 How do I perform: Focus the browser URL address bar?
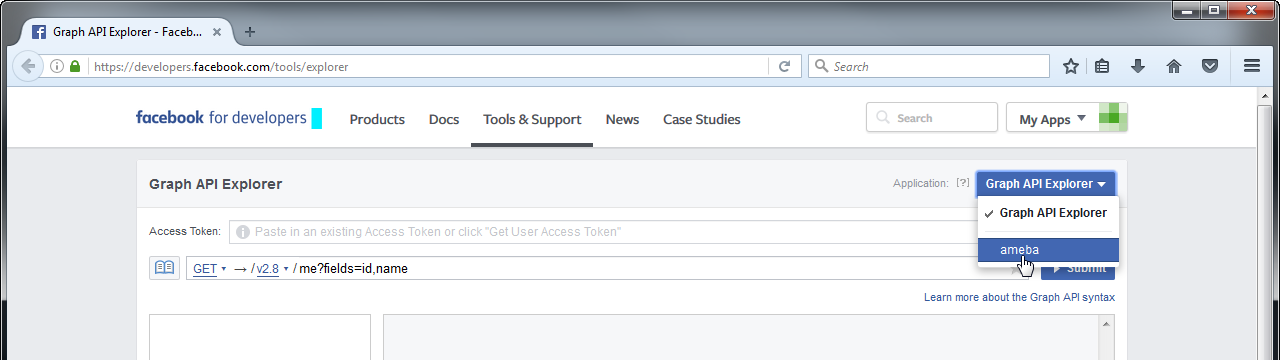tap(430, 67)
